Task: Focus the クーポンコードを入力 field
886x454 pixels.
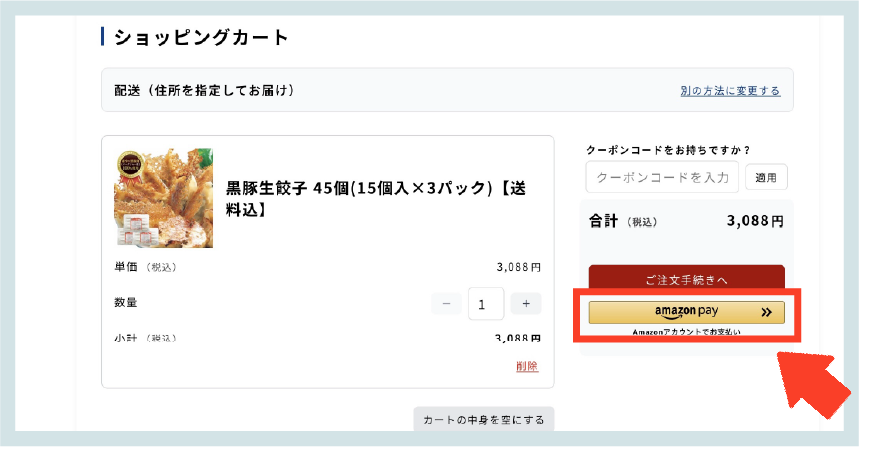Action: point(662,177)
